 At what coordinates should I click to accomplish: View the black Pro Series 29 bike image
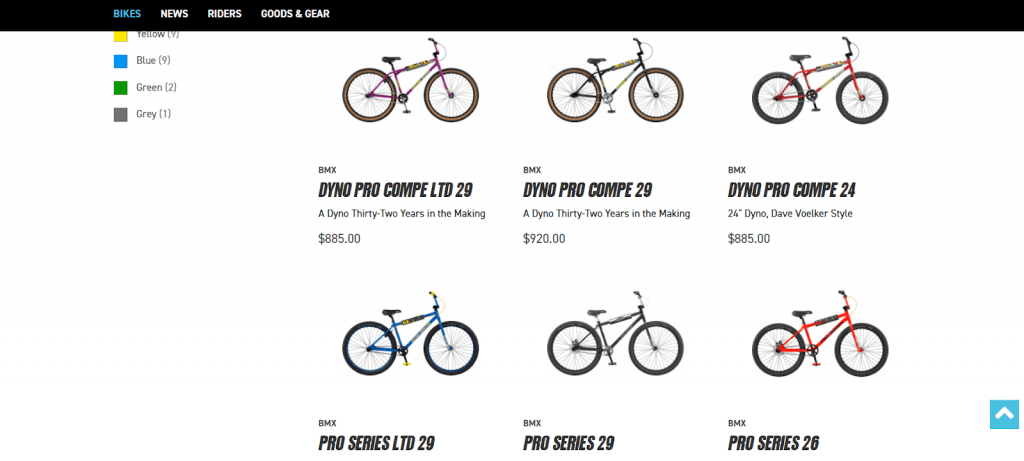click(x=615, y=334)
